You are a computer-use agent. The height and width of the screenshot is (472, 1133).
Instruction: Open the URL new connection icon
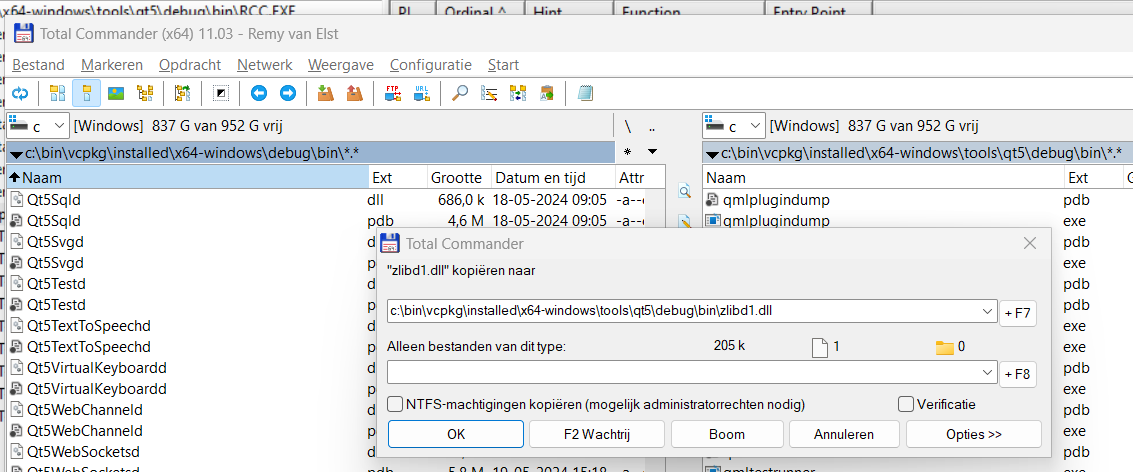(422, 93)
